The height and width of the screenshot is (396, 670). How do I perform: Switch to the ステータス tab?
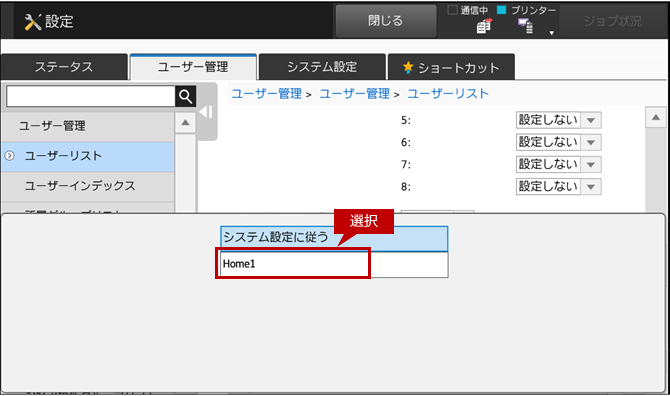64,67
